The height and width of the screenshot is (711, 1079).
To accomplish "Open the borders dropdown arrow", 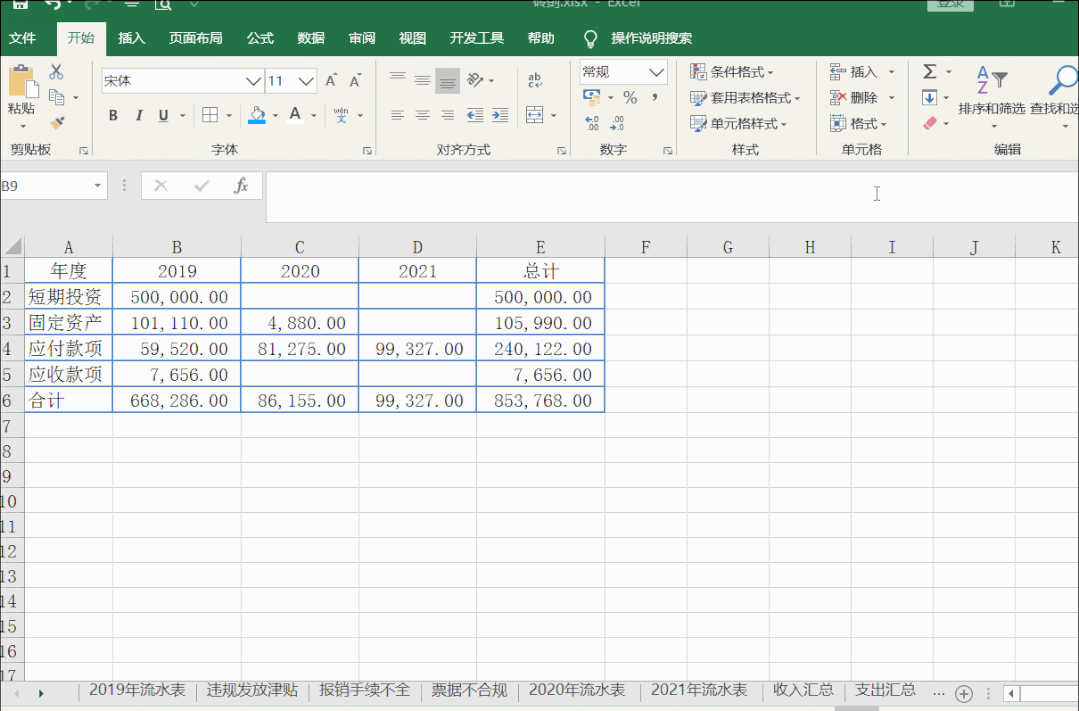I will (229, 116).
